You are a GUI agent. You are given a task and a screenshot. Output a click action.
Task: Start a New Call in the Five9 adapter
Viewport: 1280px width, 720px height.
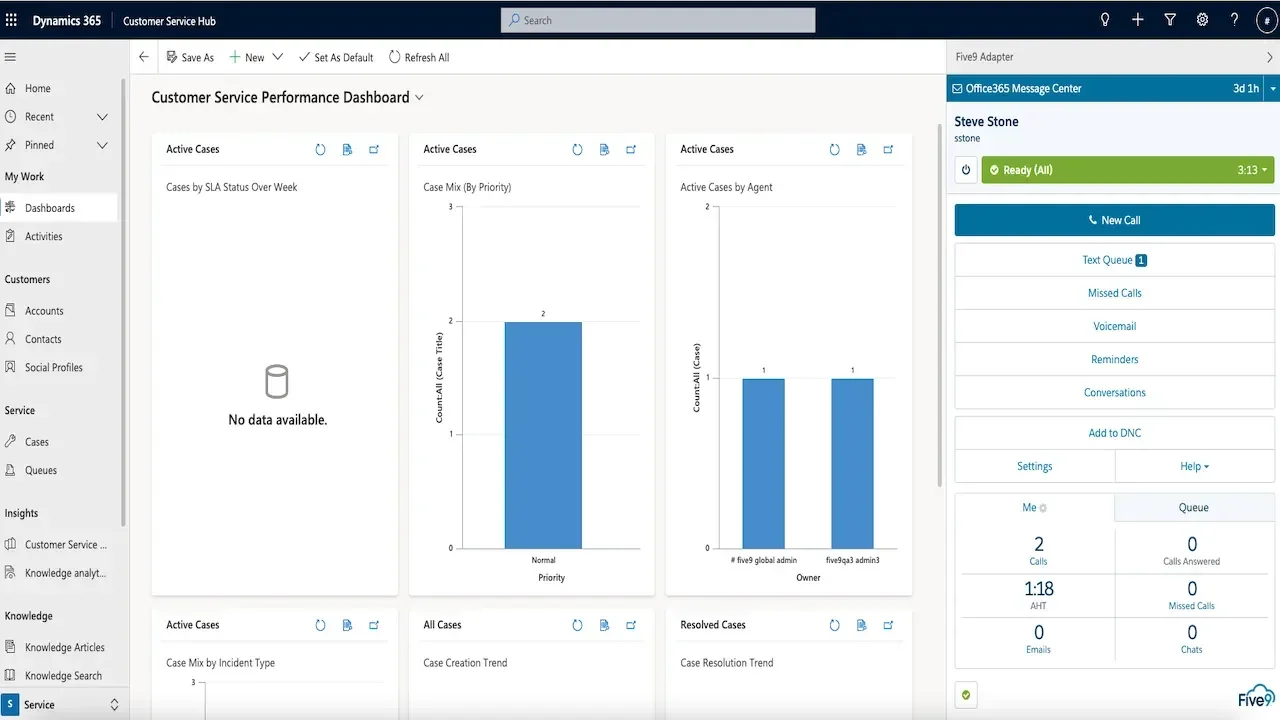click(x=1114, y=219)
